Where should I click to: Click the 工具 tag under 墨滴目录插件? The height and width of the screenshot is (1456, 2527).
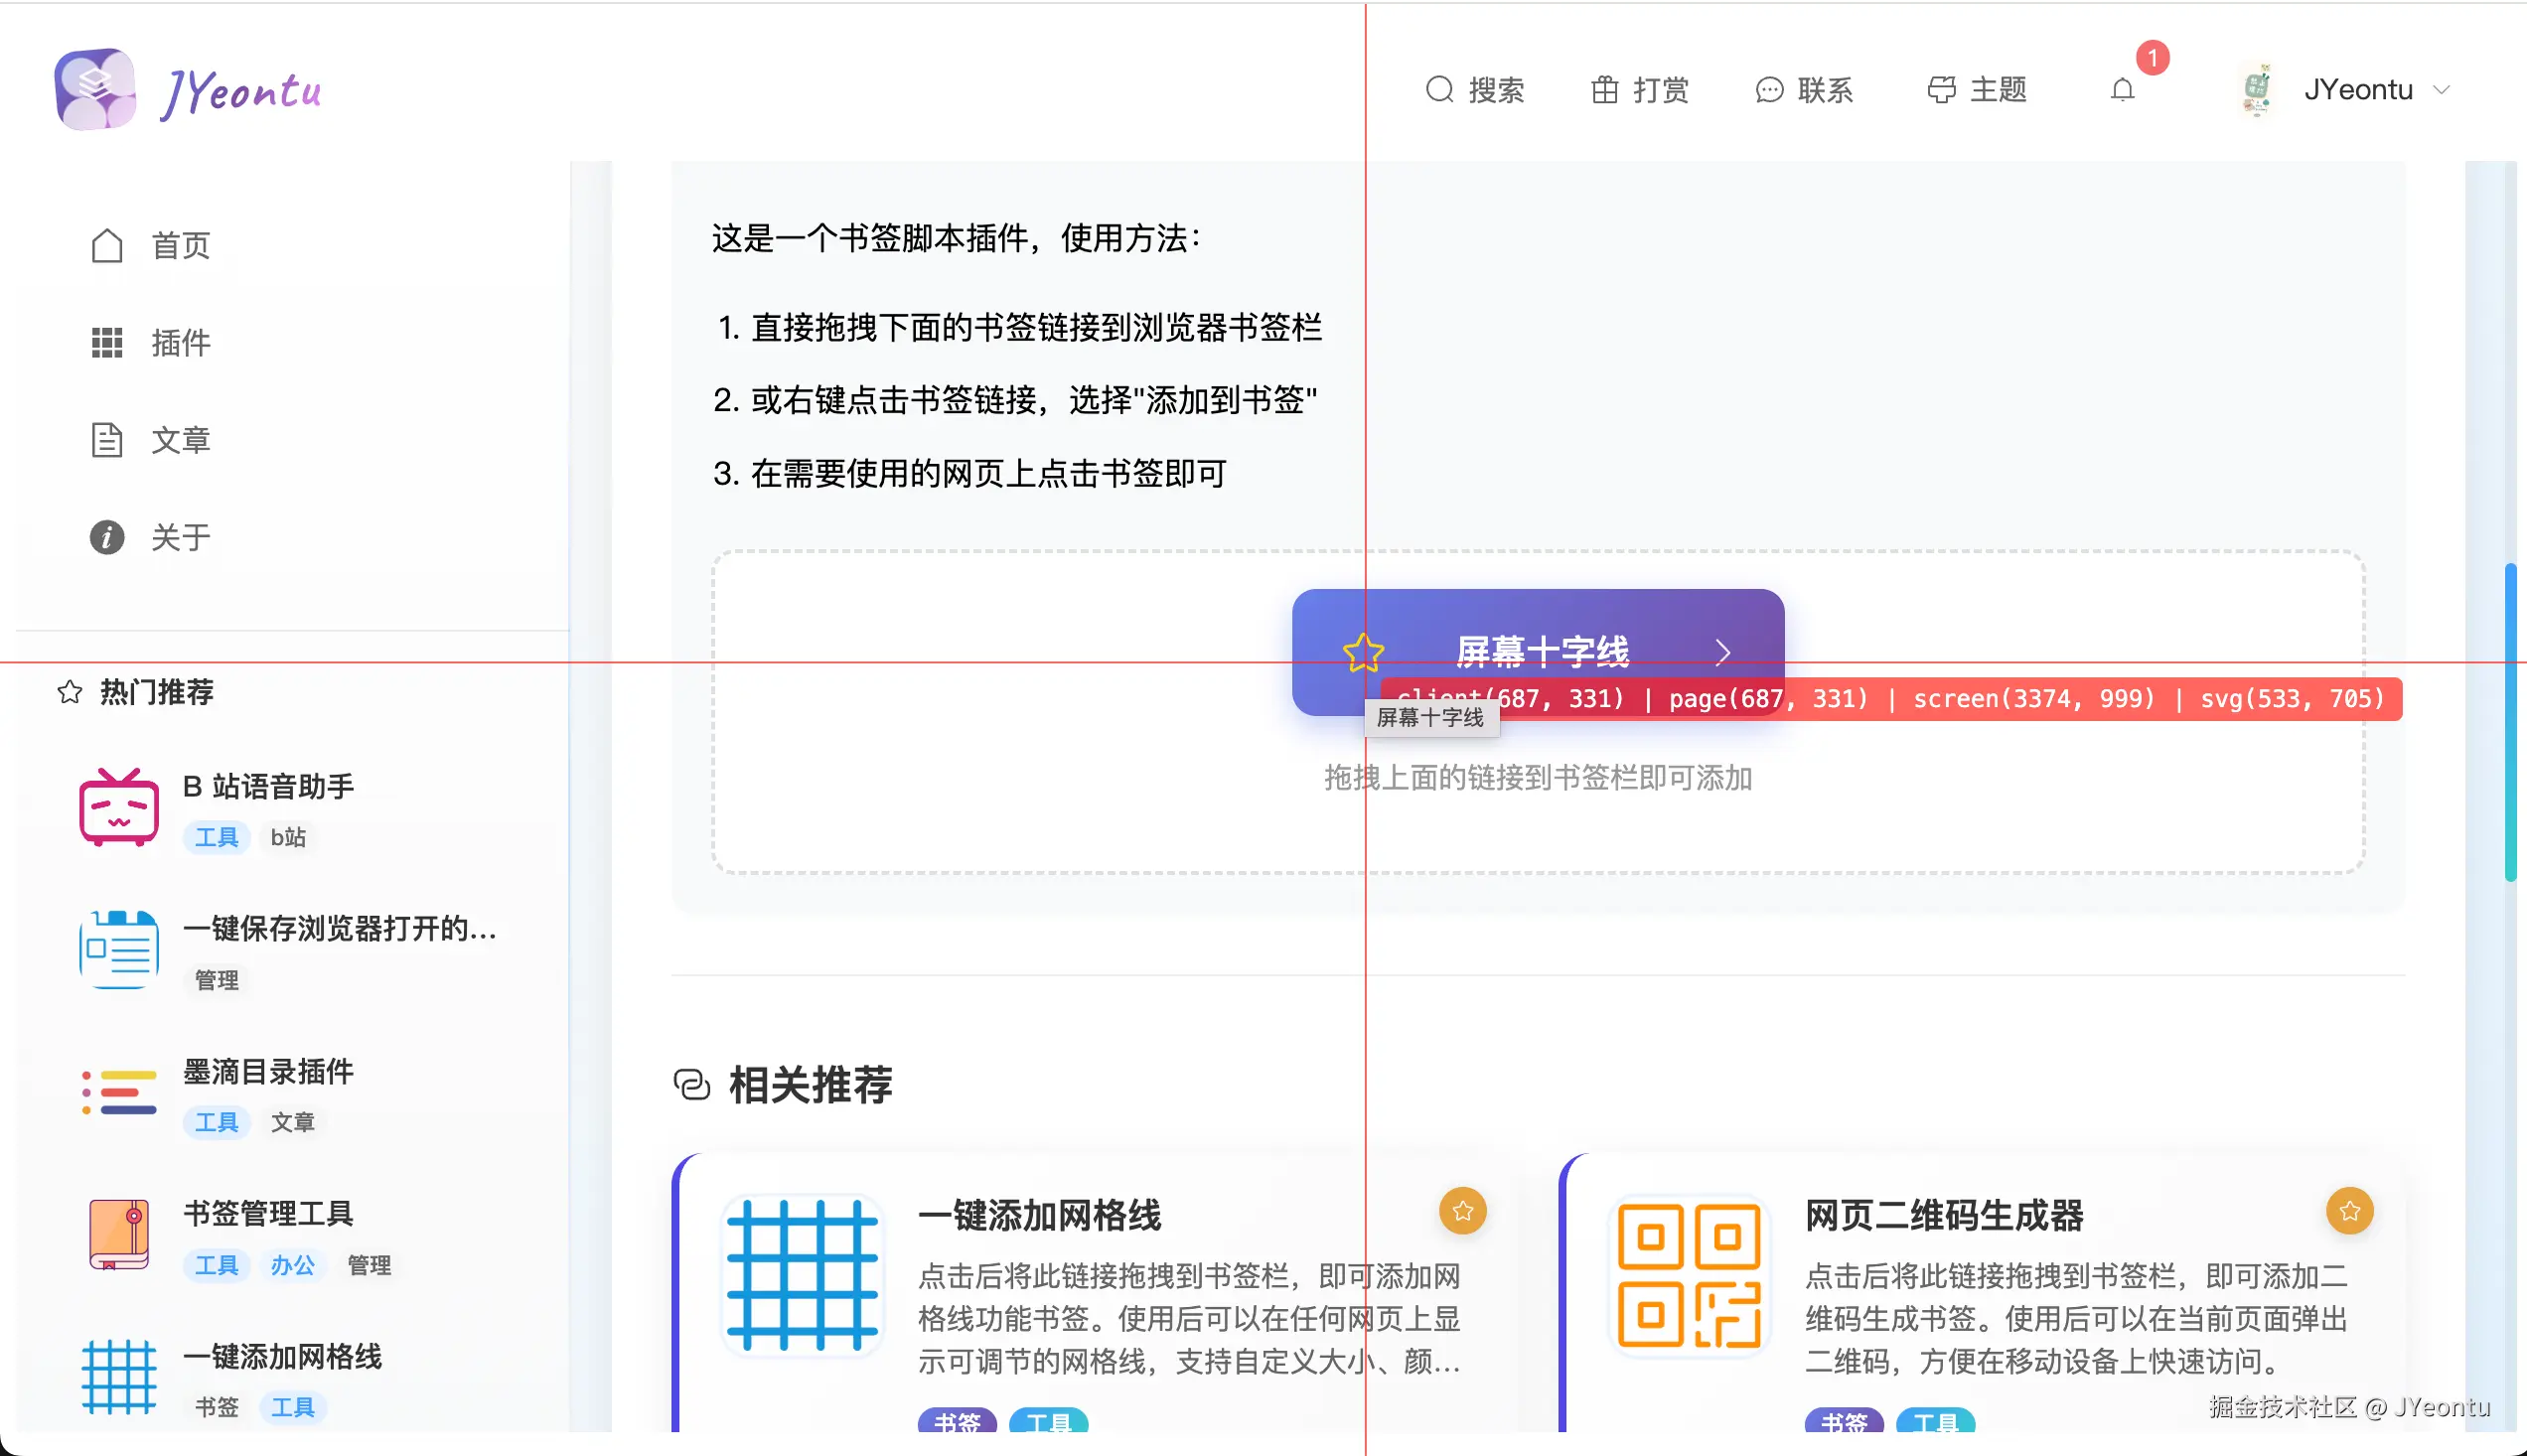coord(216,1122)
